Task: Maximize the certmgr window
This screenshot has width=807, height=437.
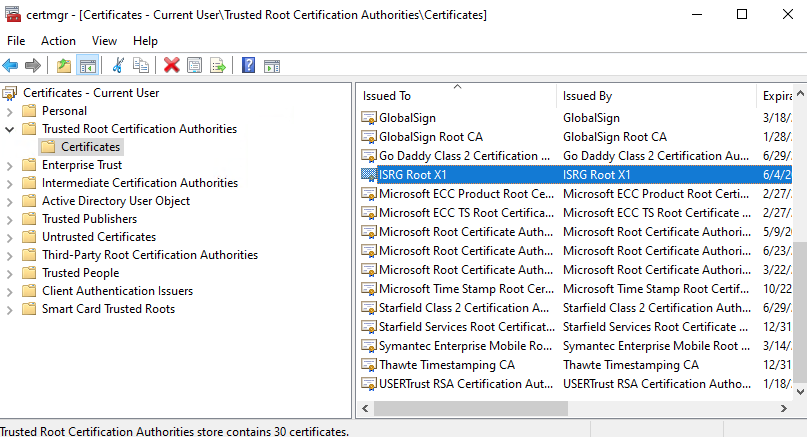Action: click(x=742, y=14)
